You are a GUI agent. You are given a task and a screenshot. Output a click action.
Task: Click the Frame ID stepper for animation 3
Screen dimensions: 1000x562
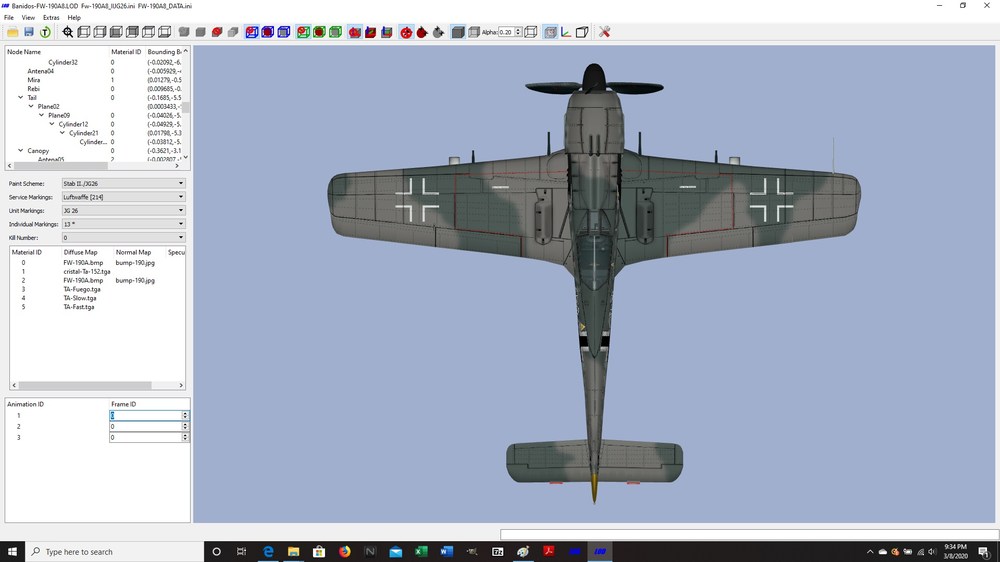click(185, 437)
